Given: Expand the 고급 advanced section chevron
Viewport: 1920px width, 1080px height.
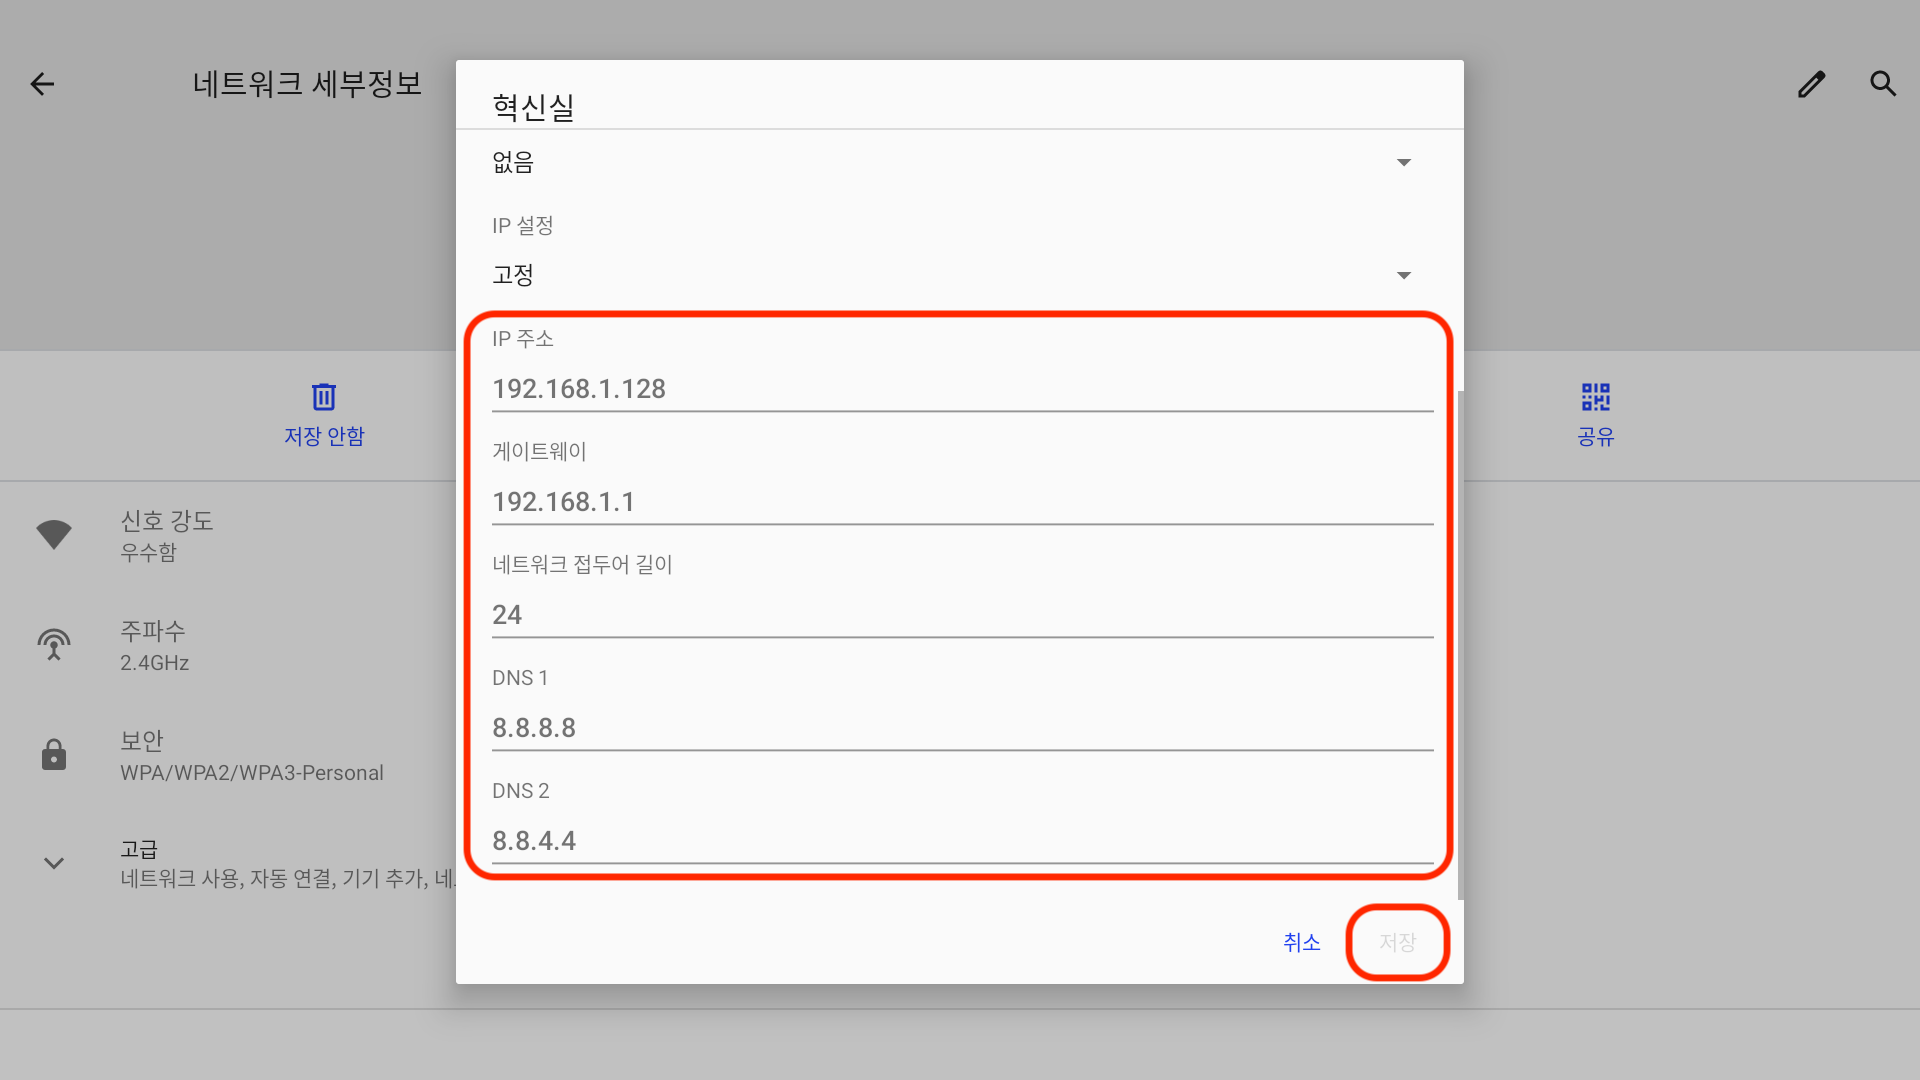Looking at the screenshot, I should pyautogui.click(x=54, y=863).
